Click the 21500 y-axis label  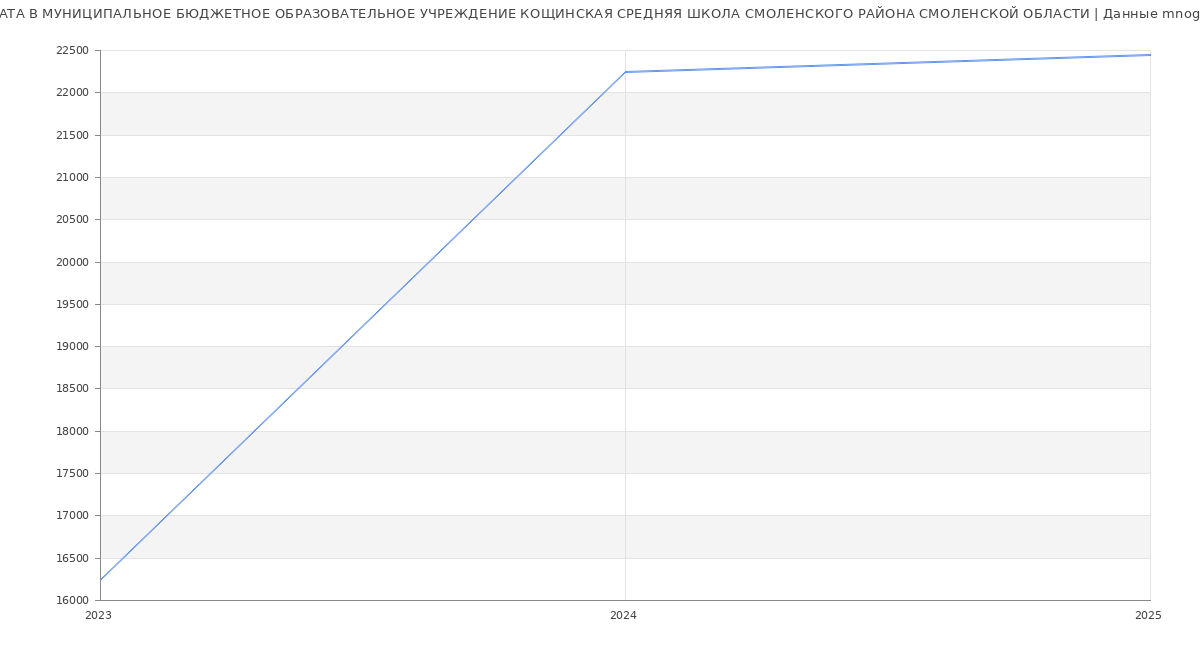pyautogui.click(x=73, y=135)
